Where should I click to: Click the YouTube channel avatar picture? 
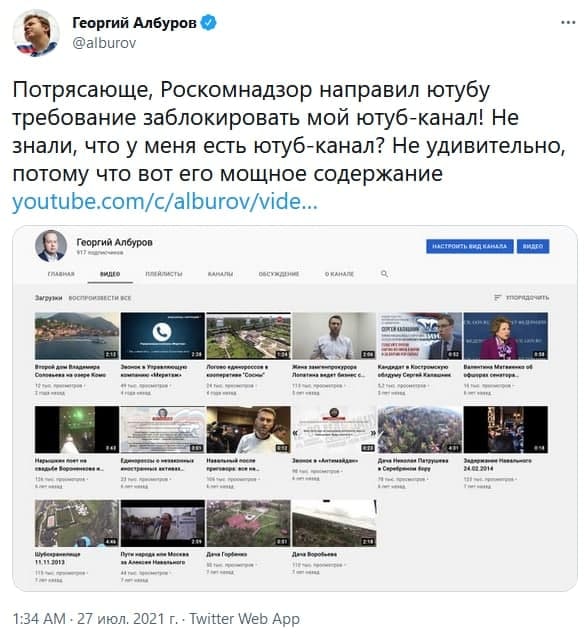(51, 246)
